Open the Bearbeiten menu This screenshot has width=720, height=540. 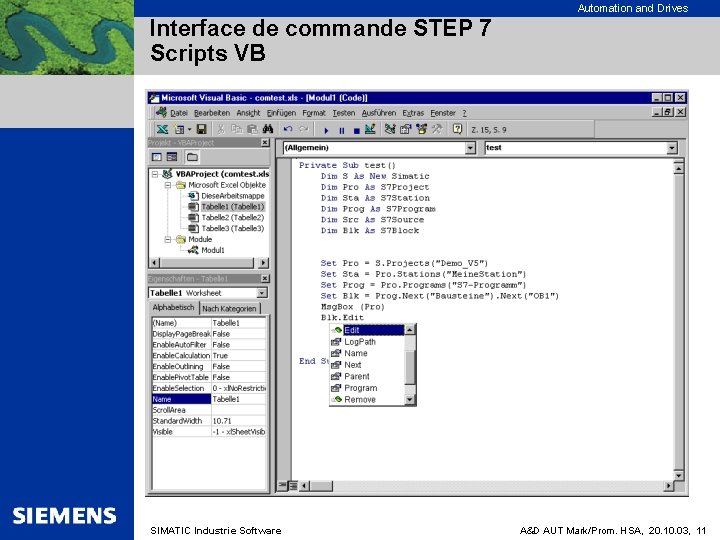[x=212, y=113]
